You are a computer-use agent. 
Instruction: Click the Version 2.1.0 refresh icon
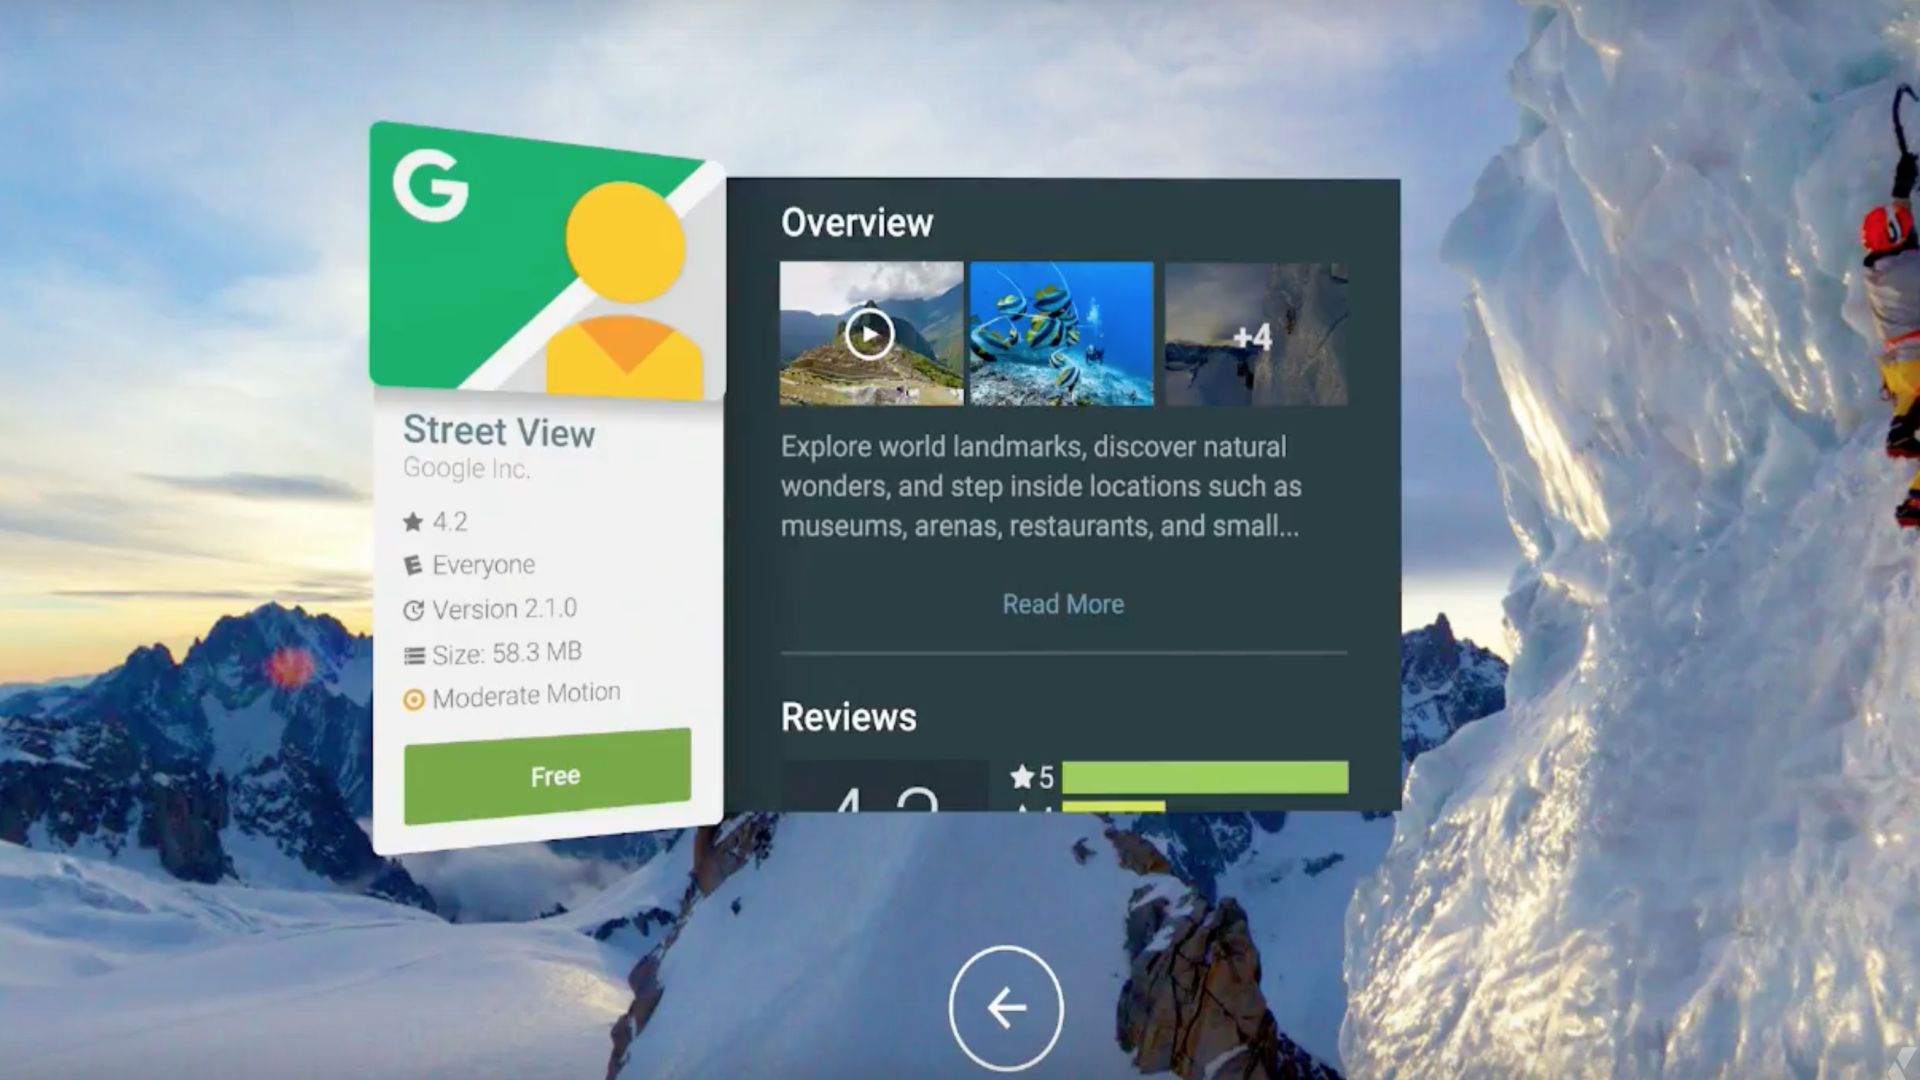tap(413, 610)
